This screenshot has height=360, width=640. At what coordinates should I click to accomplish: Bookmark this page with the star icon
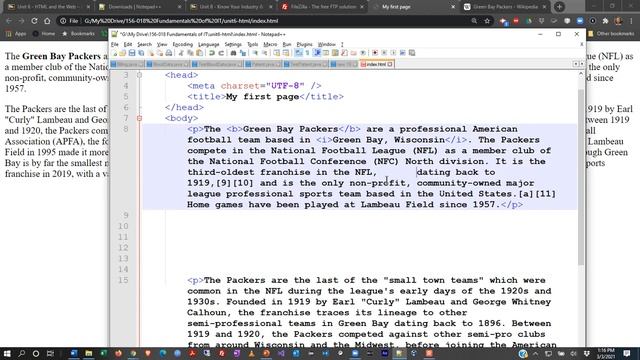pos(487,21)
